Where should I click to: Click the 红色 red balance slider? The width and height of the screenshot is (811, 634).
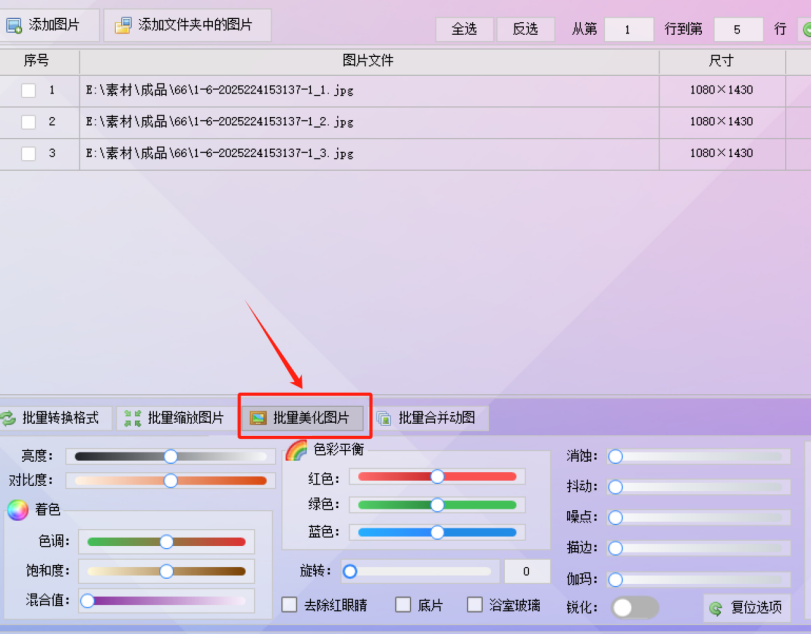(x=437, y=476)
